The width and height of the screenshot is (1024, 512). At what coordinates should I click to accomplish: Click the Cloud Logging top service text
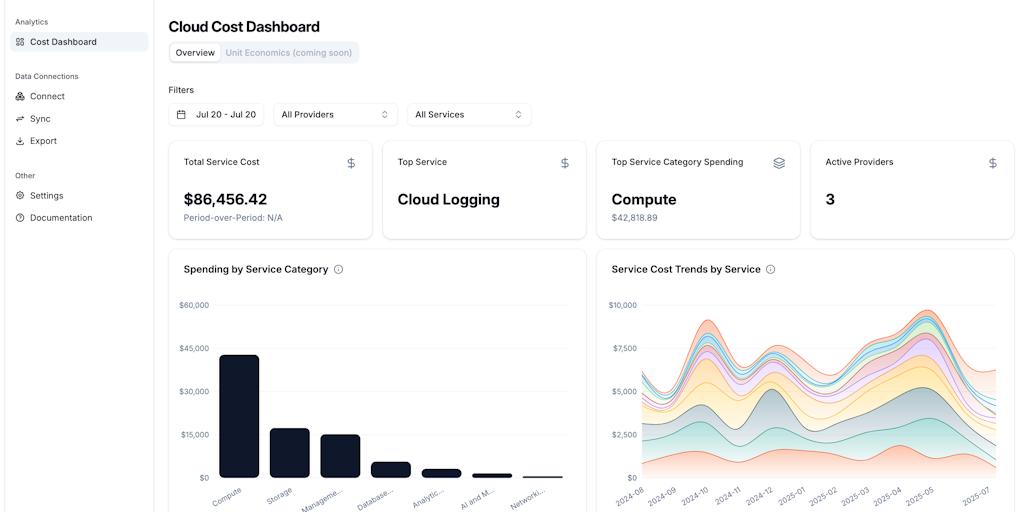click(449, 199)
